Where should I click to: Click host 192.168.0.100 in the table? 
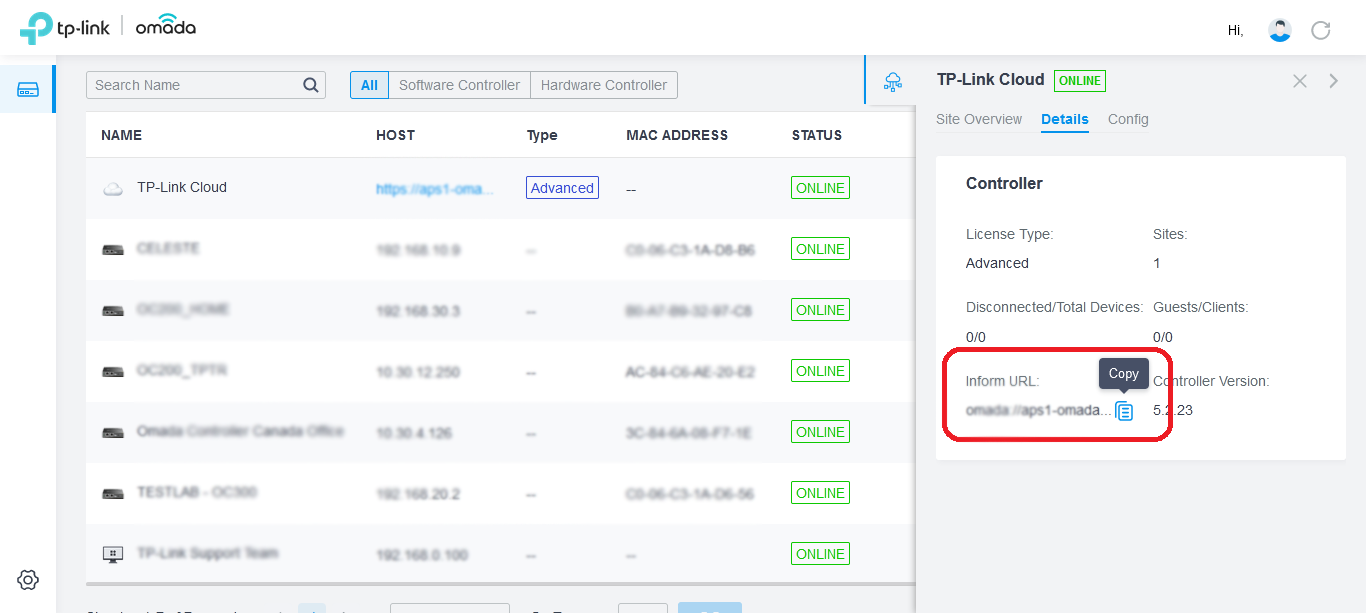[422, 555]
